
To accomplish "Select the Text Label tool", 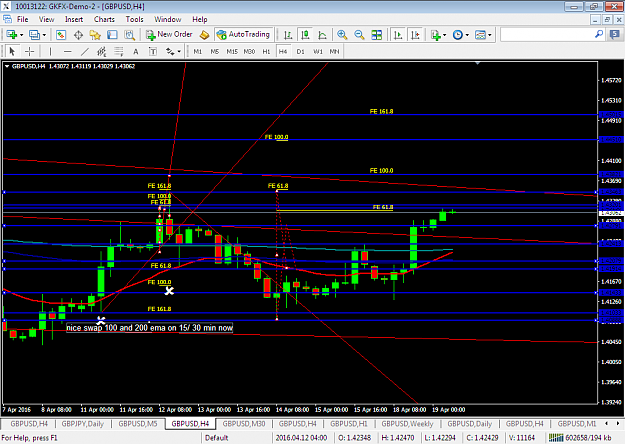I will point(153,51).
